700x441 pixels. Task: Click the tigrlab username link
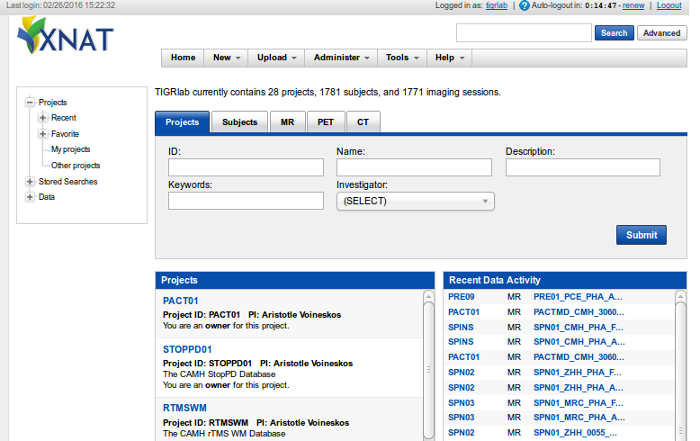(x=496, y=5)
